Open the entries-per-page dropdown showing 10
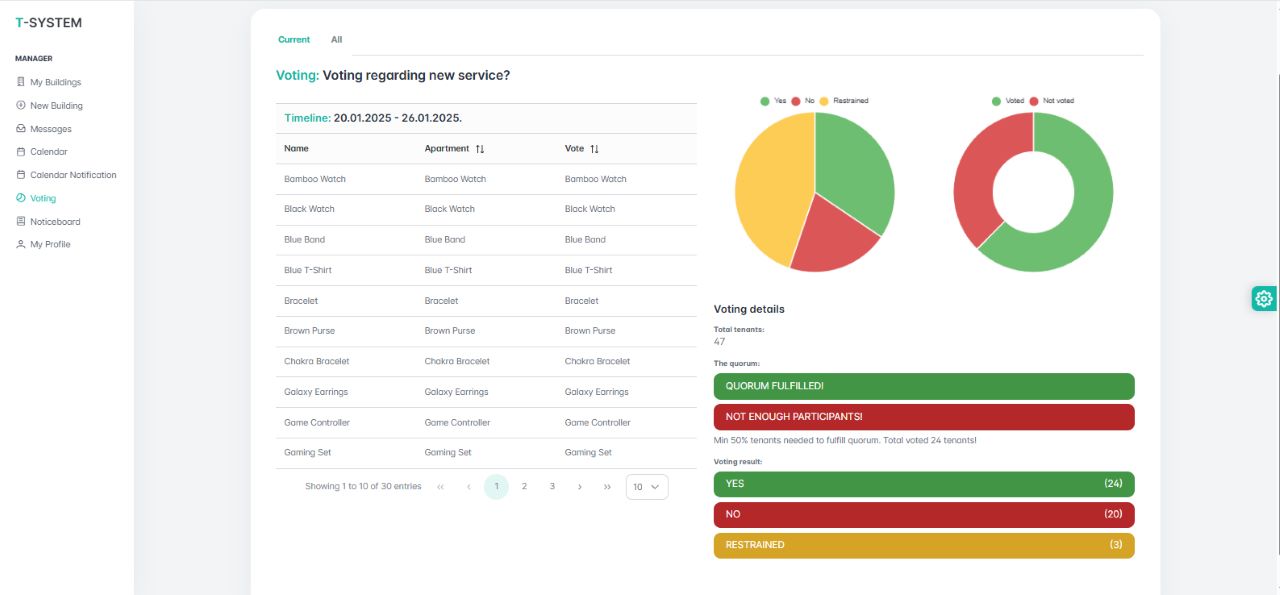 (645, 486)
